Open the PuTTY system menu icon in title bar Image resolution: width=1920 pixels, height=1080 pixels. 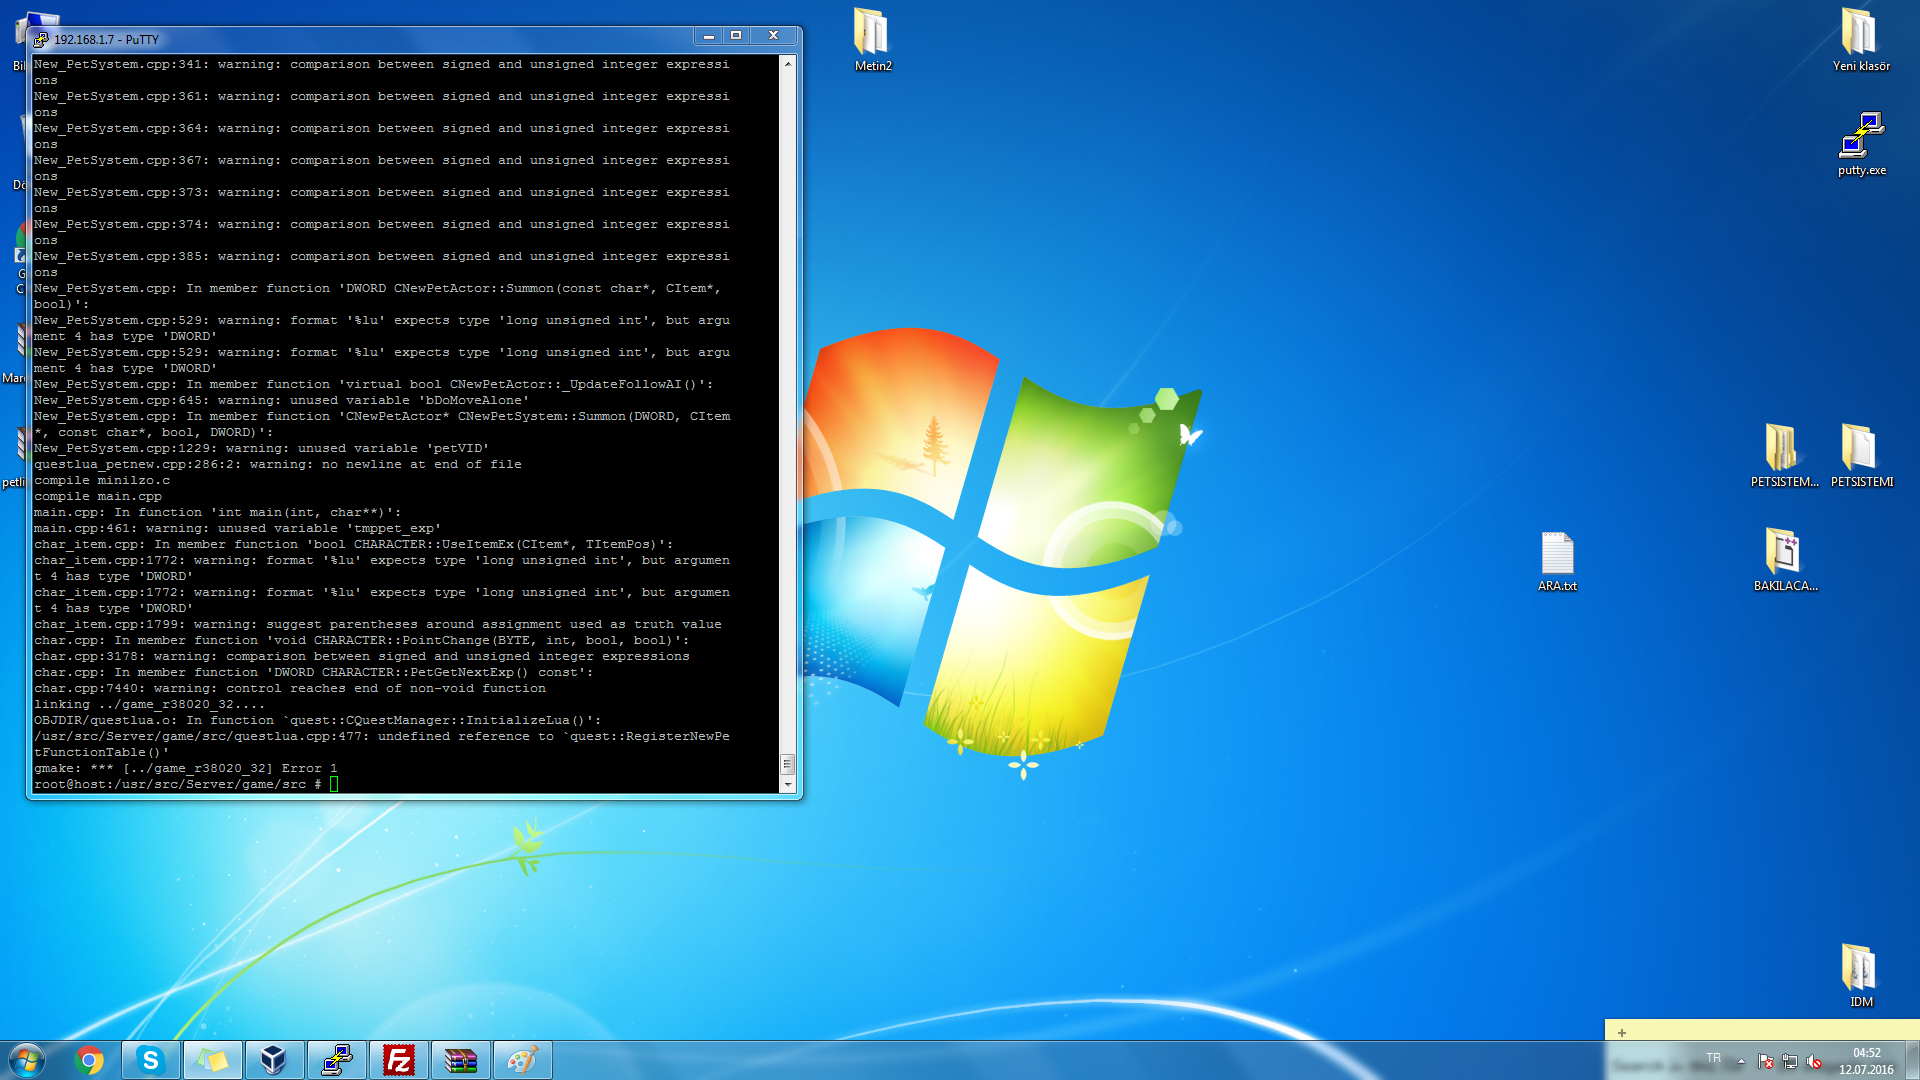[40, 39]
